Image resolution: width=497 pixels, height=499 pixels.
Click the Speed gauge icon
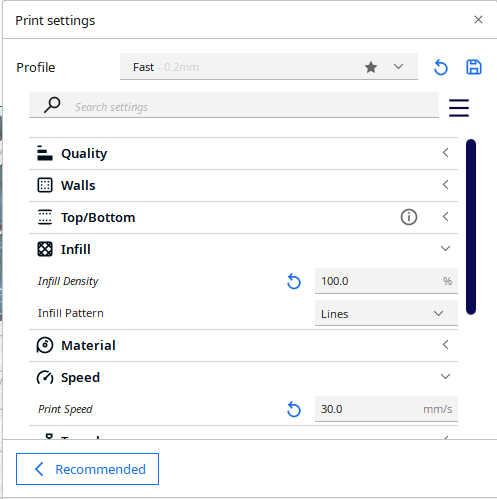click(45, 377)
